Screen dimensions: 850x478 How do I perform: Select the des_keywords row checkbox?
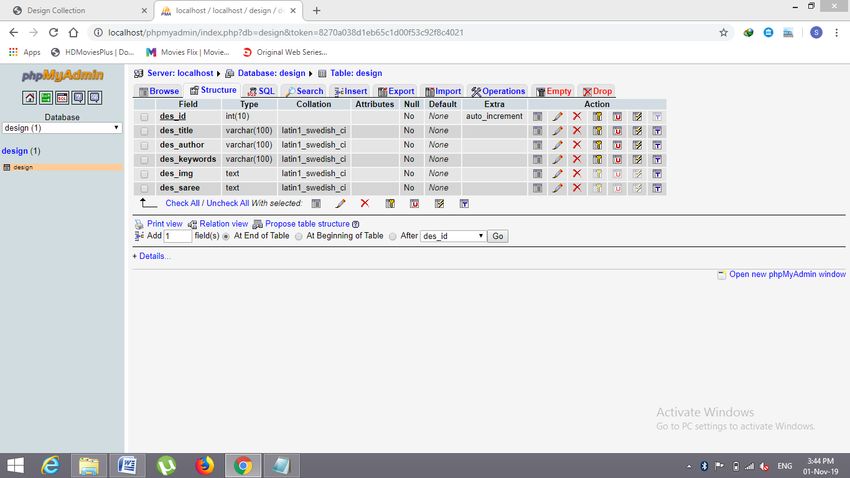coord(144,160)
